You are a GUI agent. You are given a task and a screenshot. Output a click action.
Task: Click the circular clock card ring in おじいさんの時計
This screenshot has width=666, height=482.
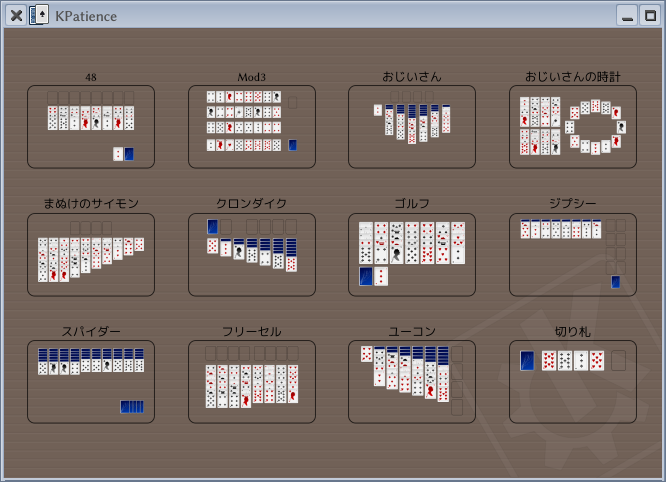pyautogui.click(x=595, y=127)
